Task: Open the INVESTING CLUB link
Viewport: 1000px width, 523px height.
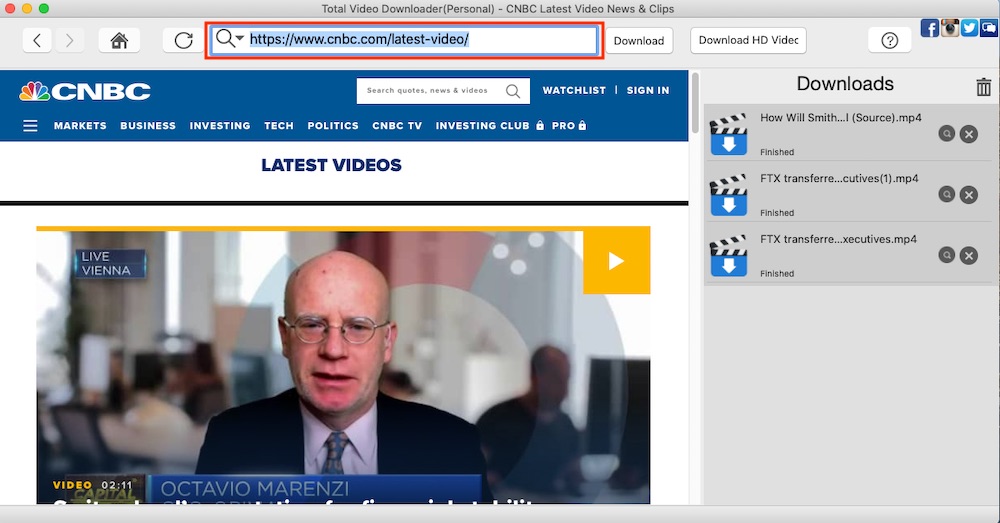Action: pos(490,126)
